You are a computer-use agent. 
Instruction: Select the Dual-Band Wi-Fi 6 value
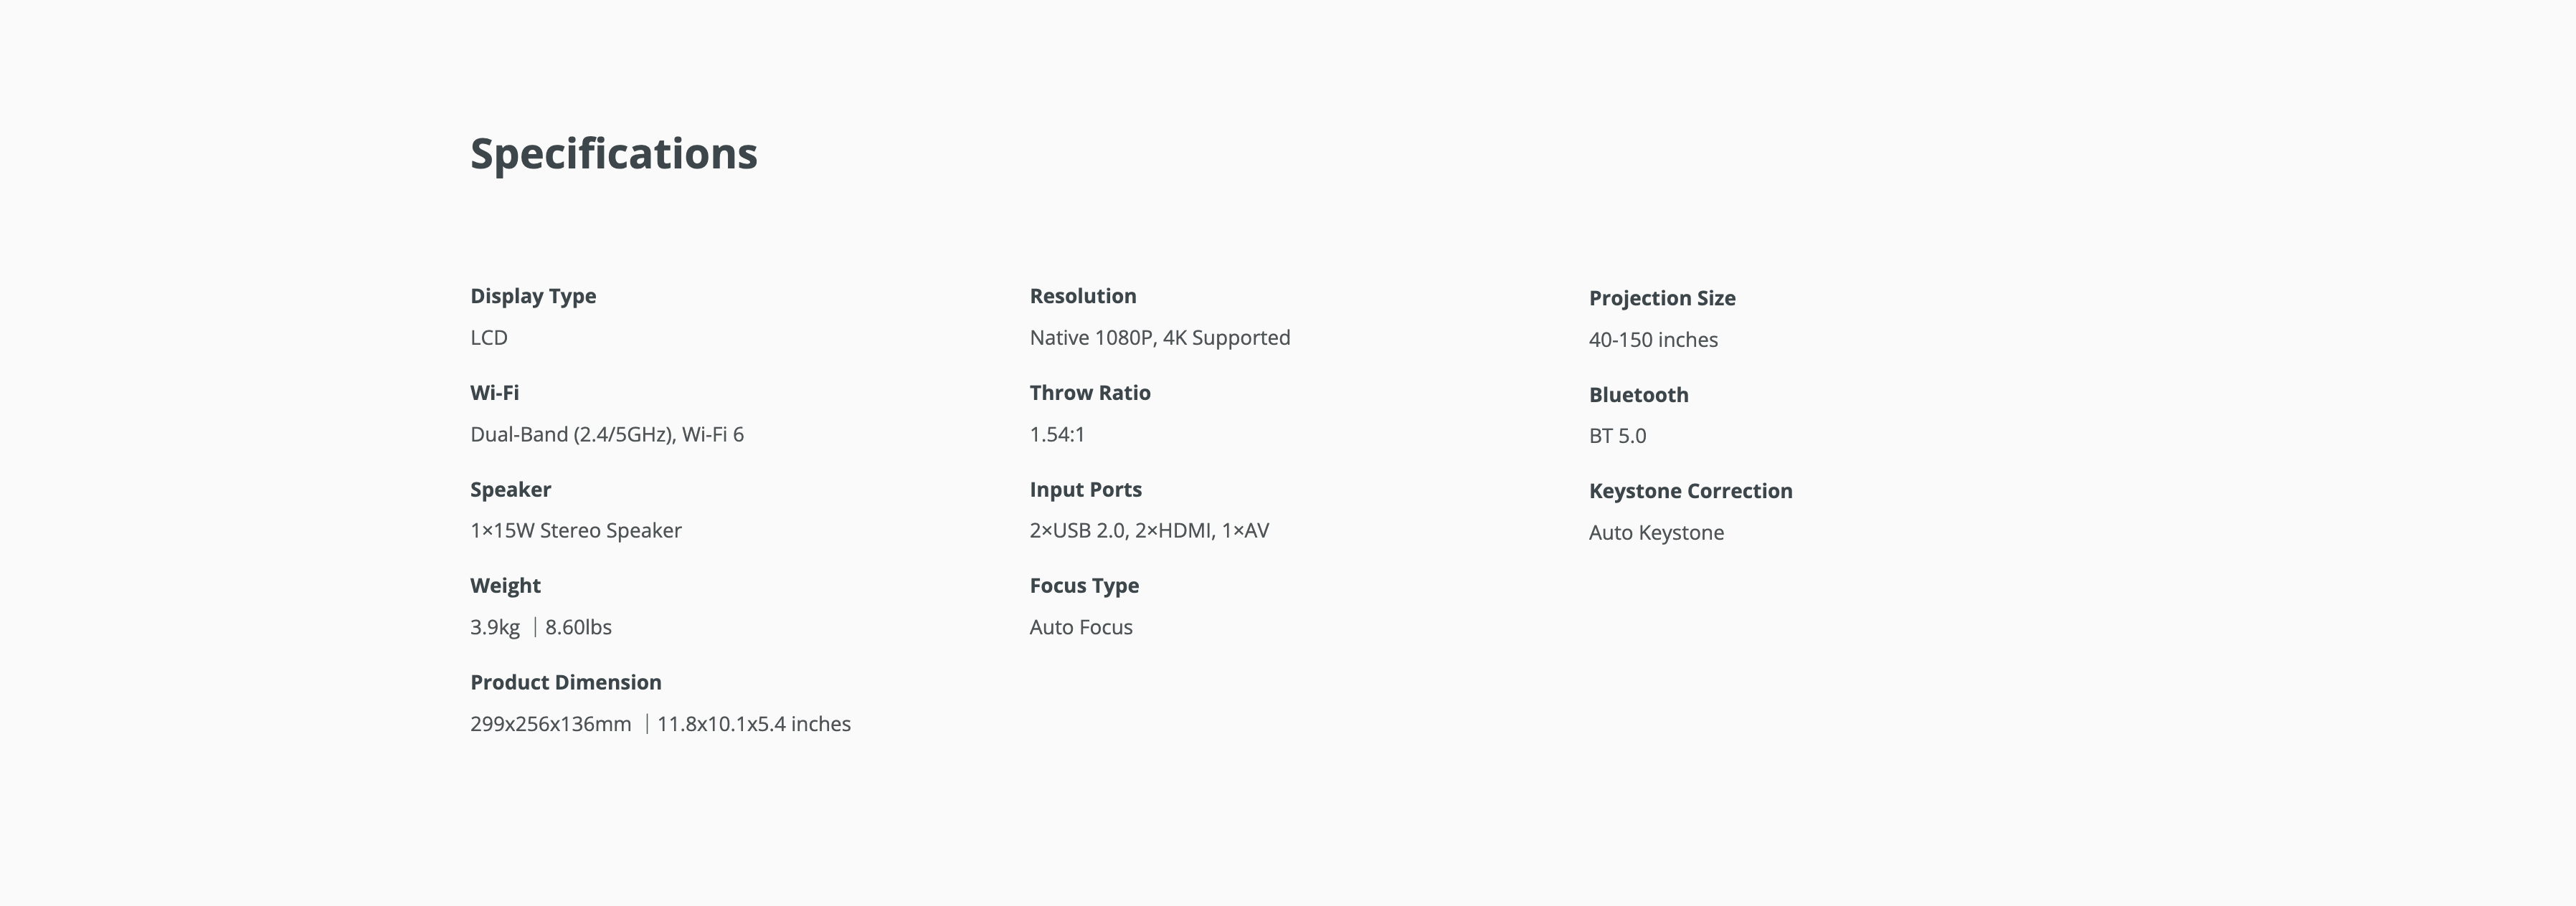[607, 435]
